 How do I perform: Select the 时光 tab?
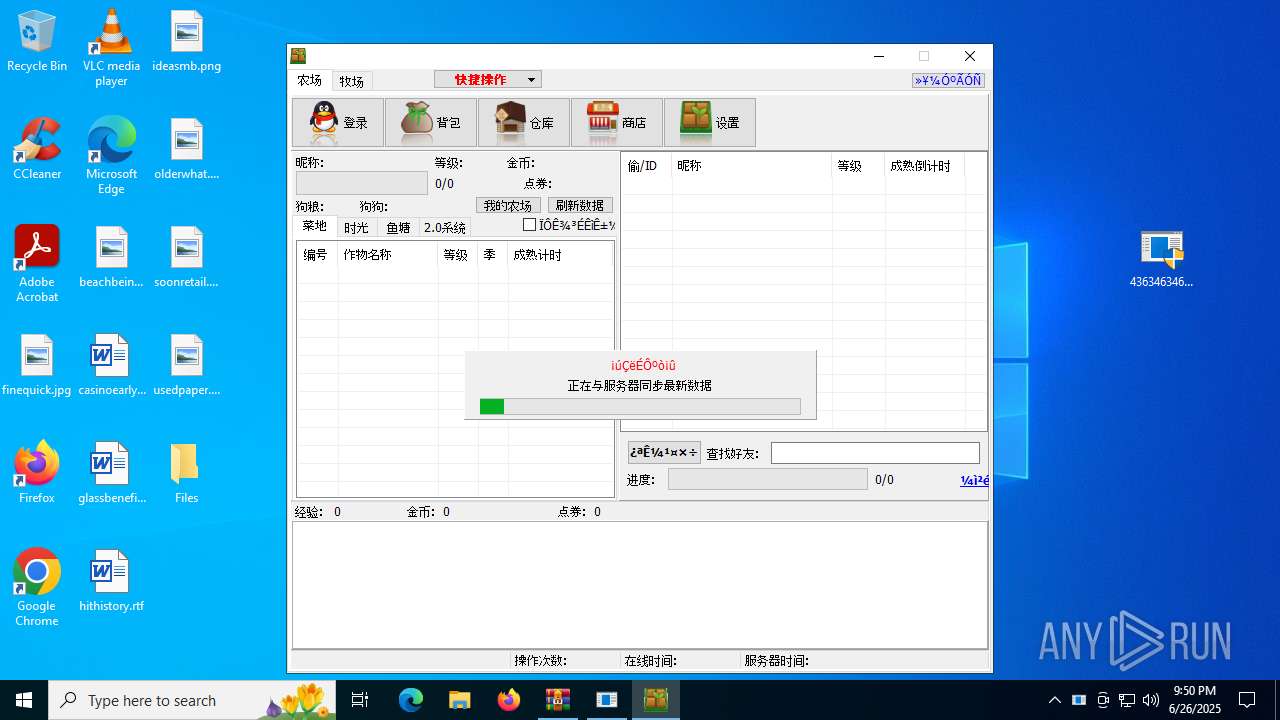[357, 228]
